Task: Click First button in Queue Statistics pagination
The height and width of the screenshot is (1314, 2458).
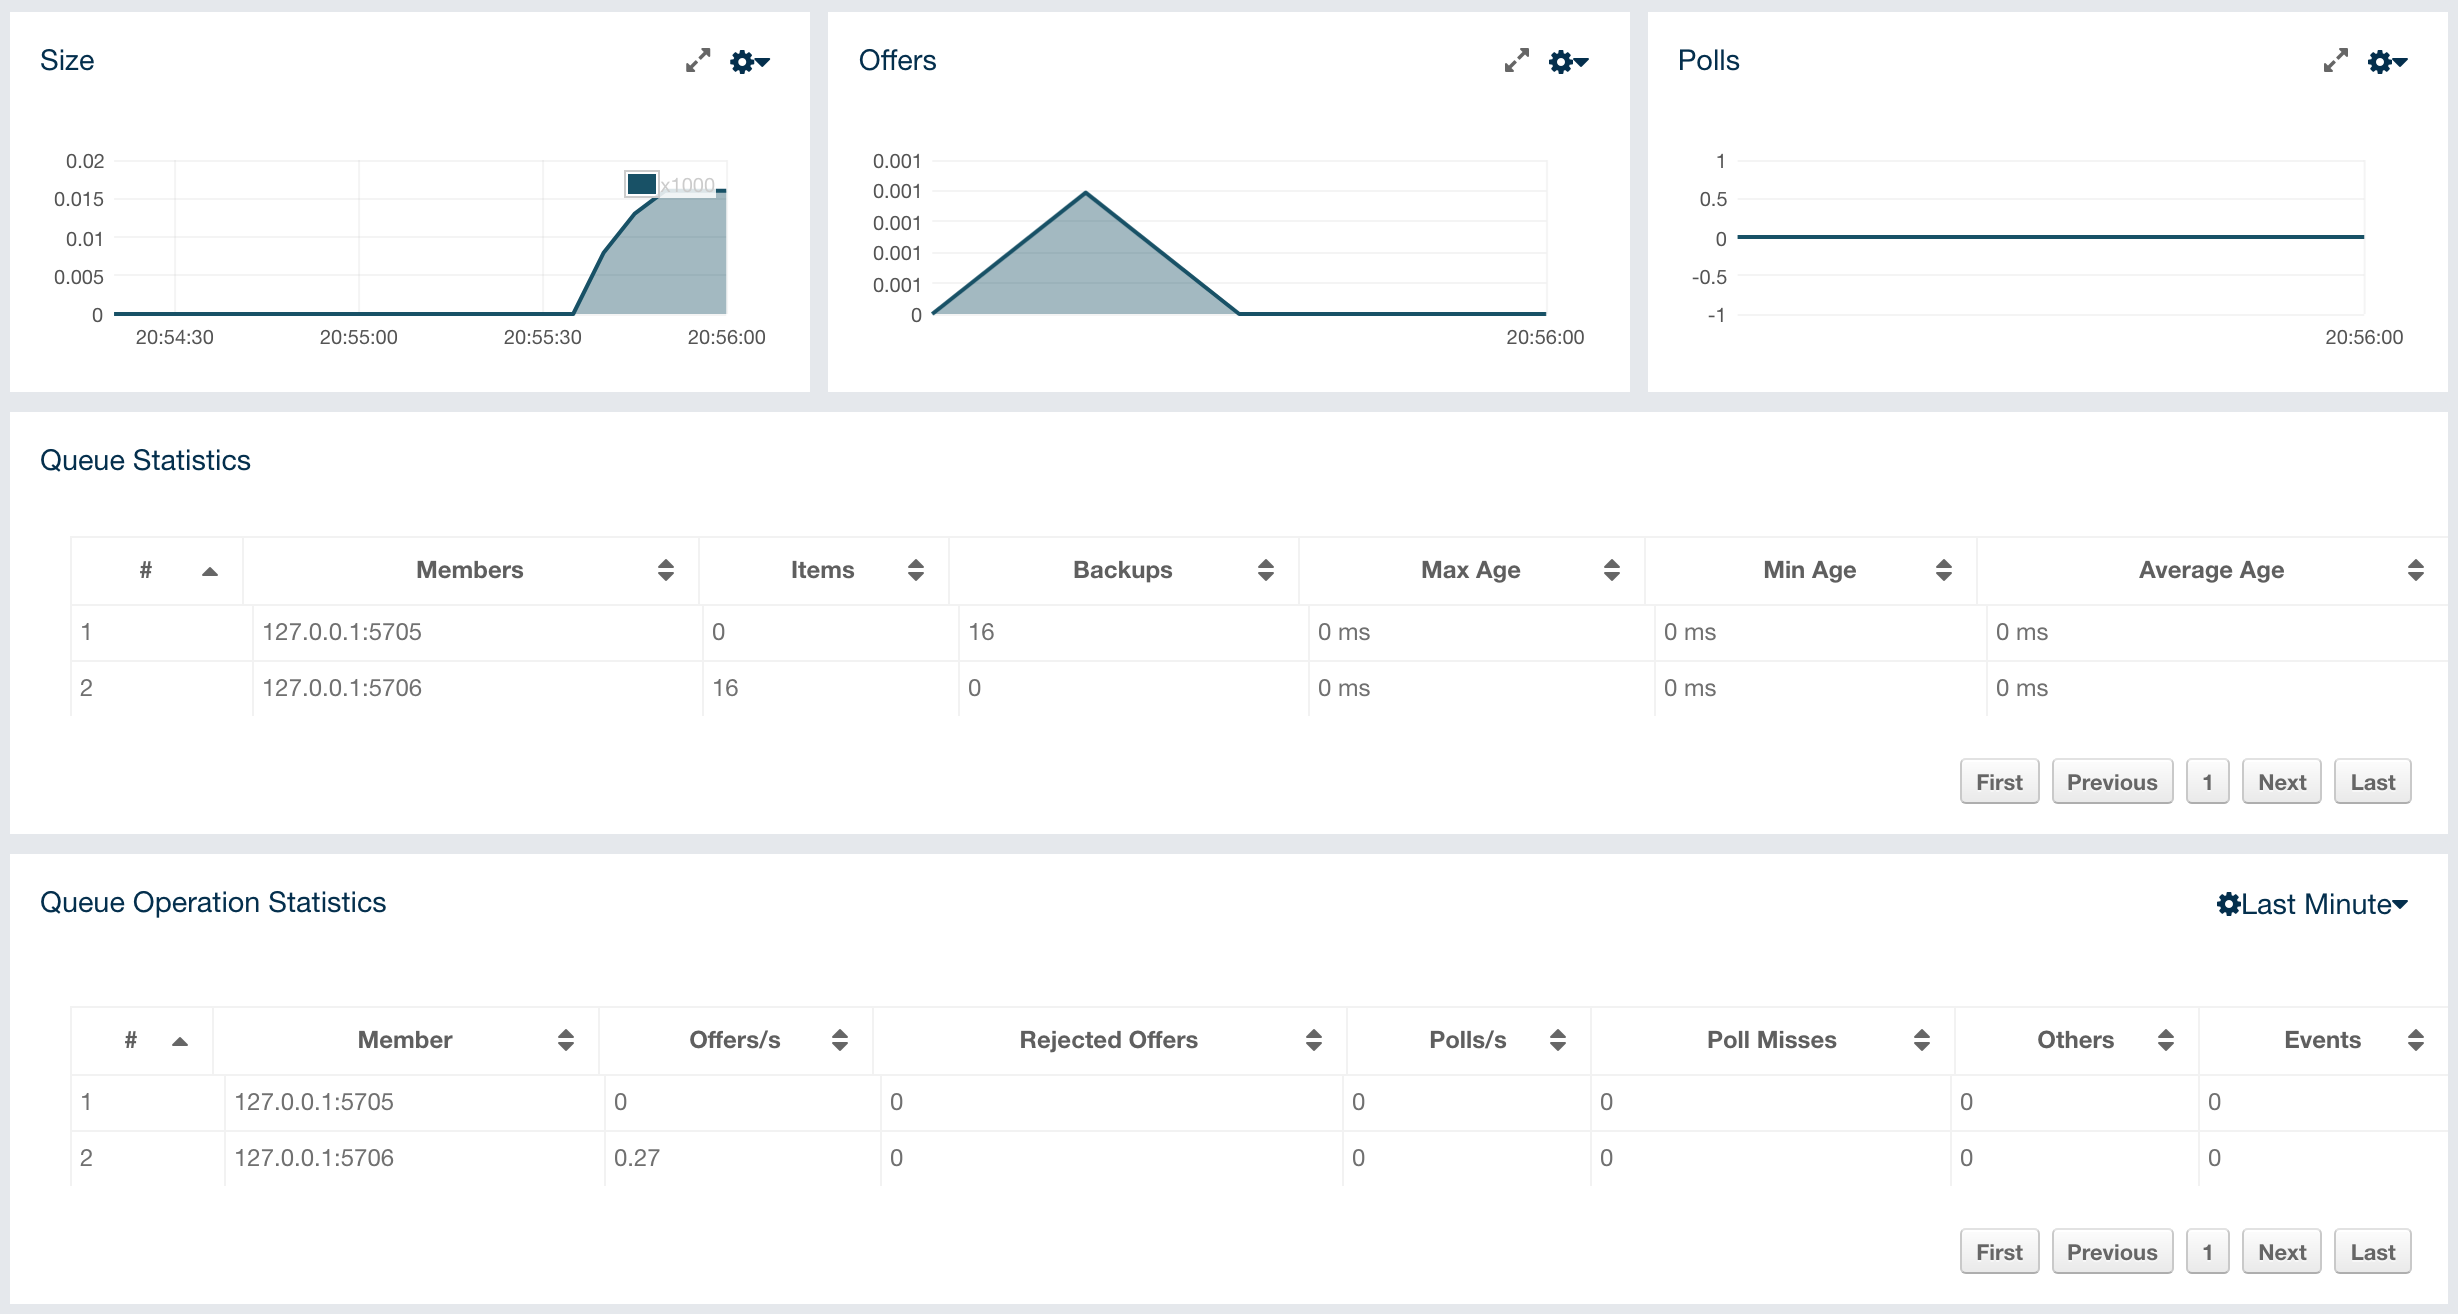Action: pos(1999,782)
